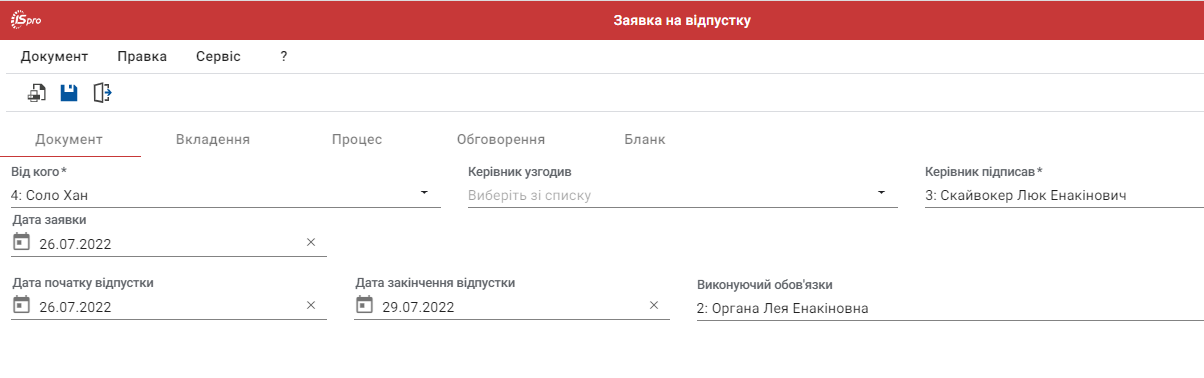Click the Виконуючий обов'язки input field
The image size is (1204, 378).
point(950,308)
